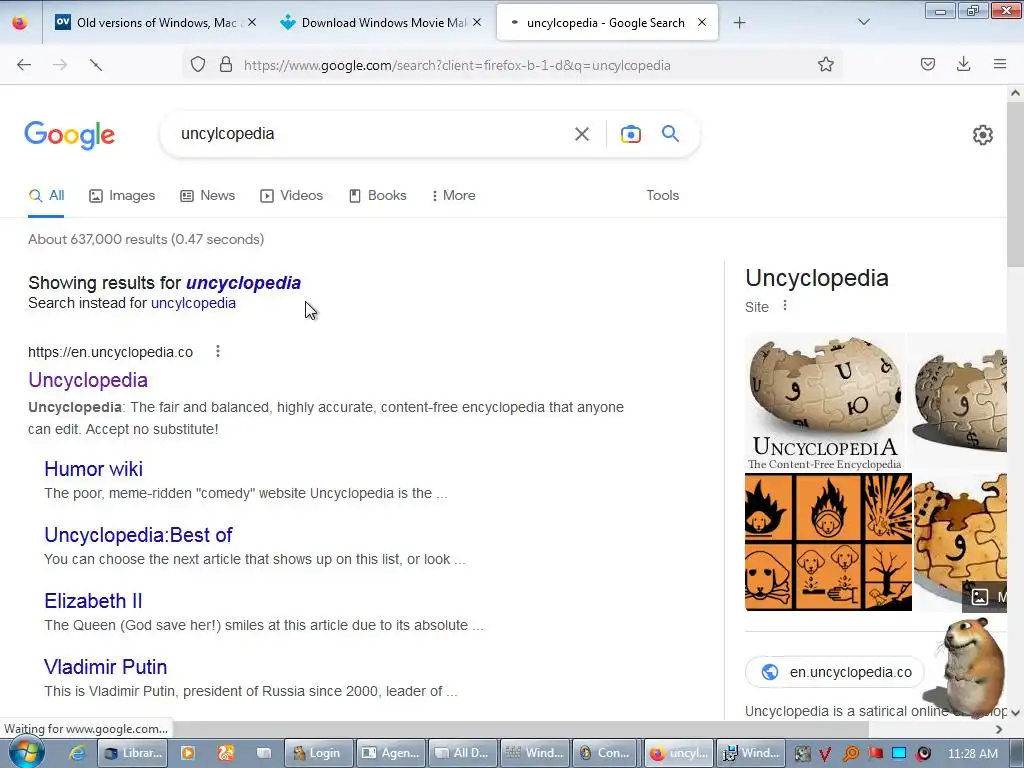
Task: View site security padlock information
Action: (226, 65)
